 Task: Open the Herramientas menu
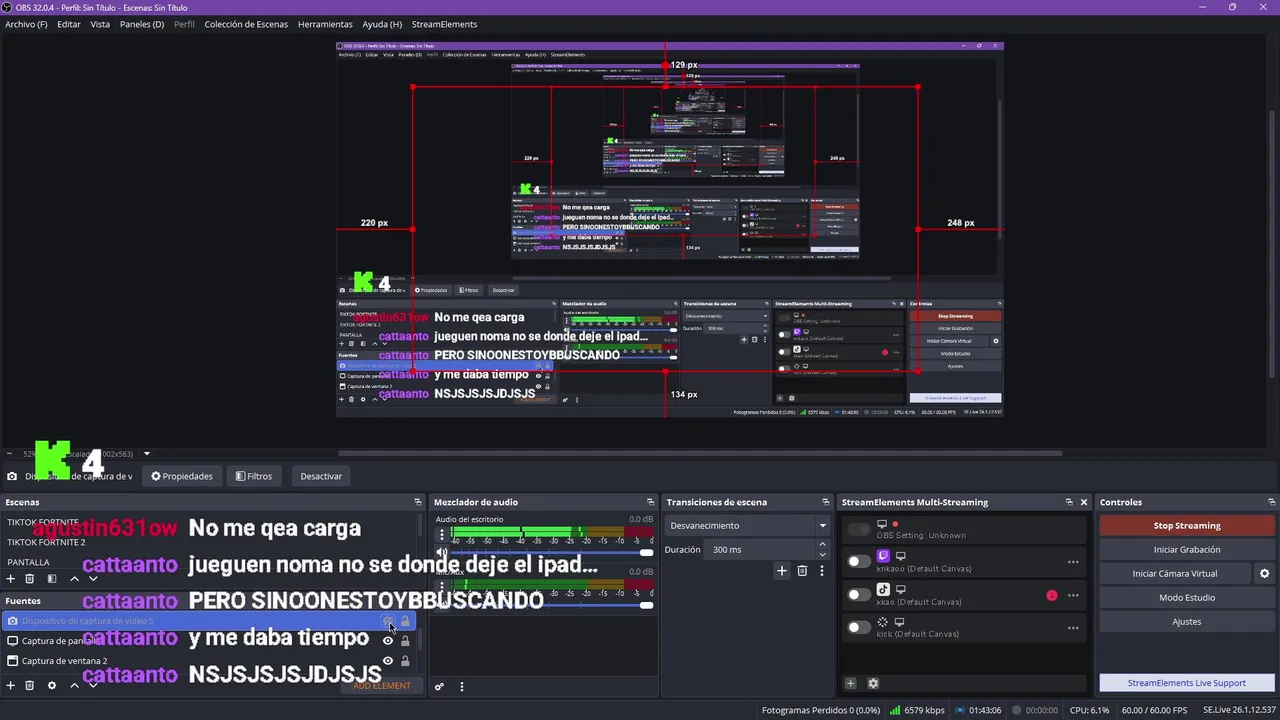tap(325, 24)
